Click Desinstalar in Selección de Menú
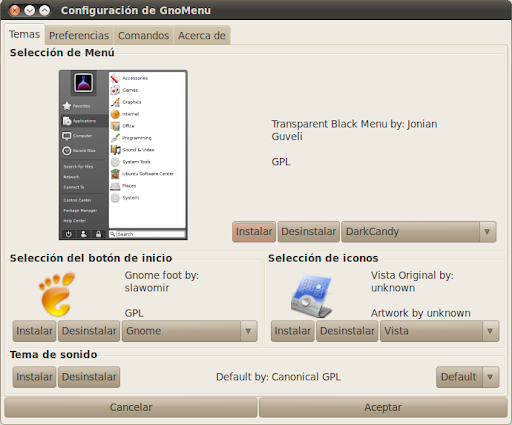This screenshot has height=425, width=512. pos(309,231)
